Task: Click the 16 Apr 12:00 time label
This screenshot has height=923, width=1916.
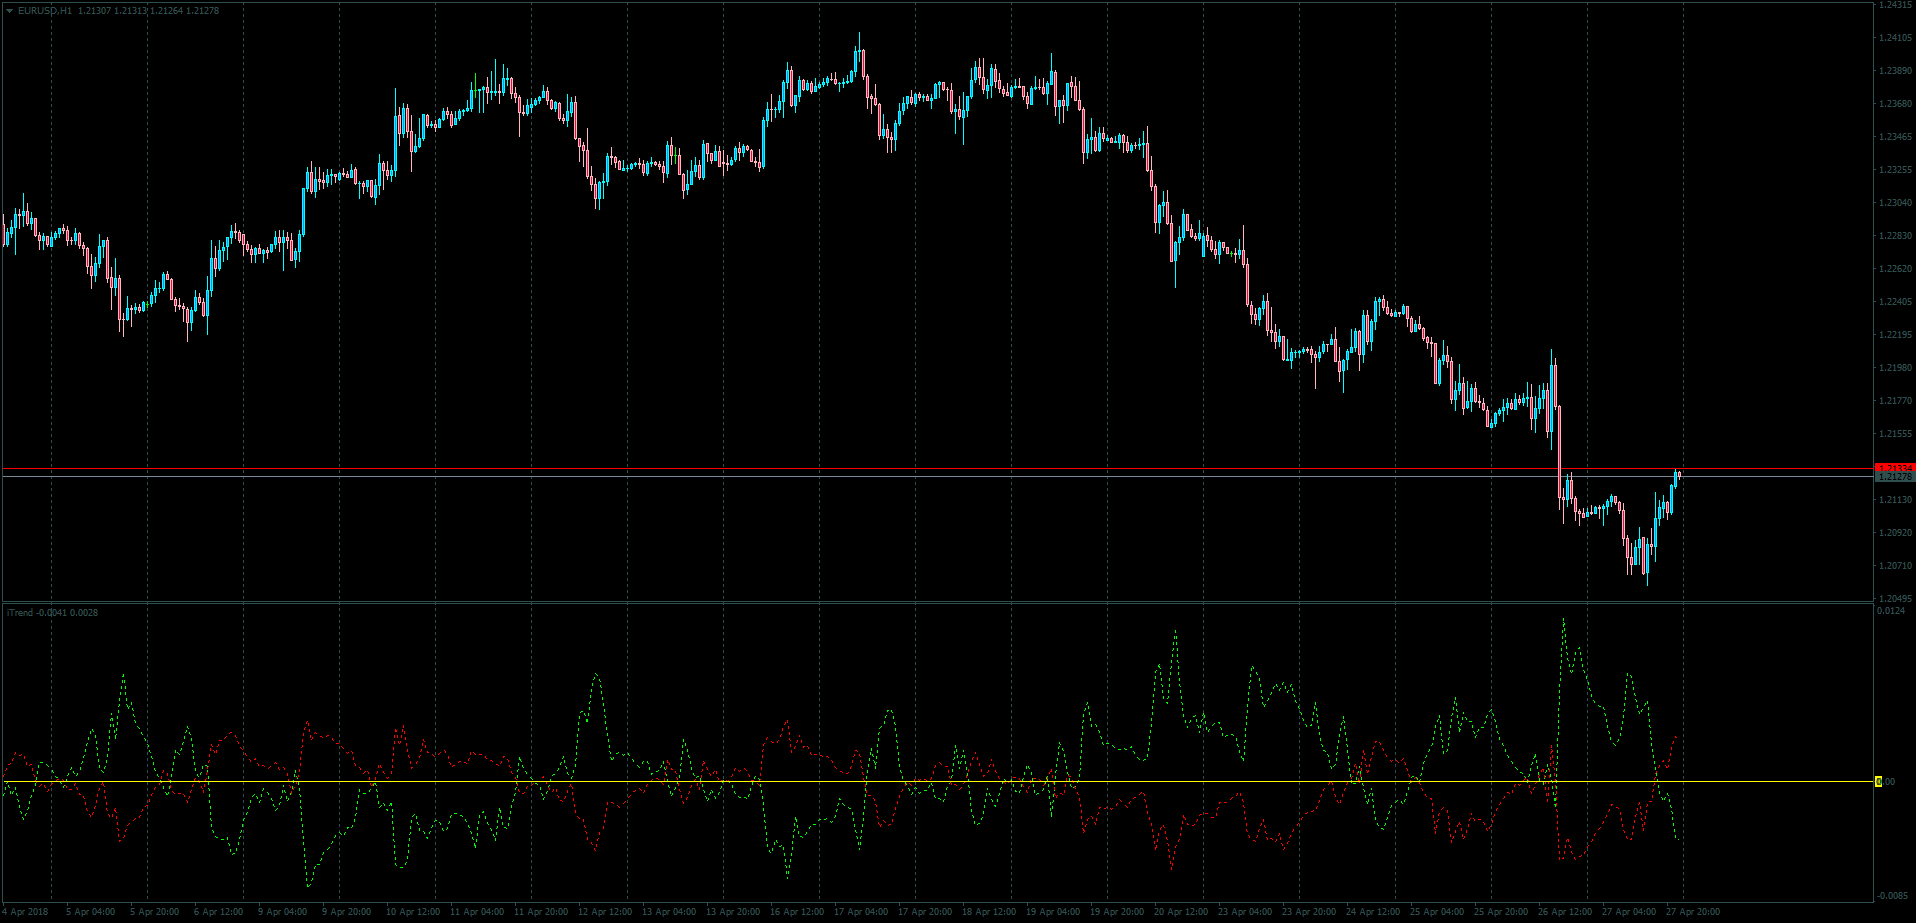Action: 797,912
